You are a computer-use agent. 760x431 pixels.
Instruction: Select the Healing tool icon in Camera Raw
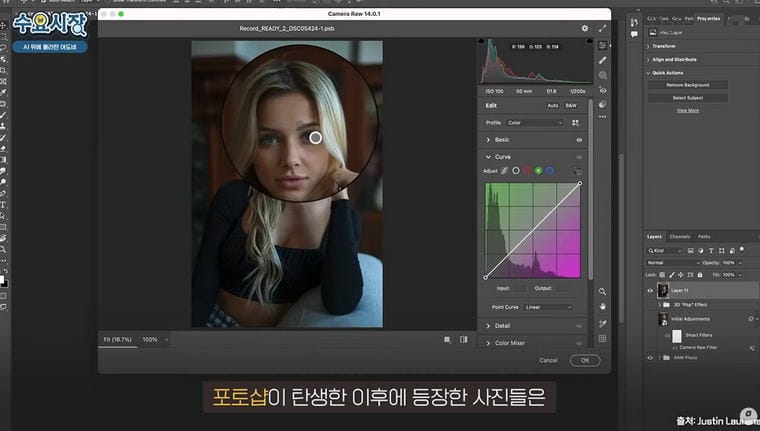(x=602, y=60)
